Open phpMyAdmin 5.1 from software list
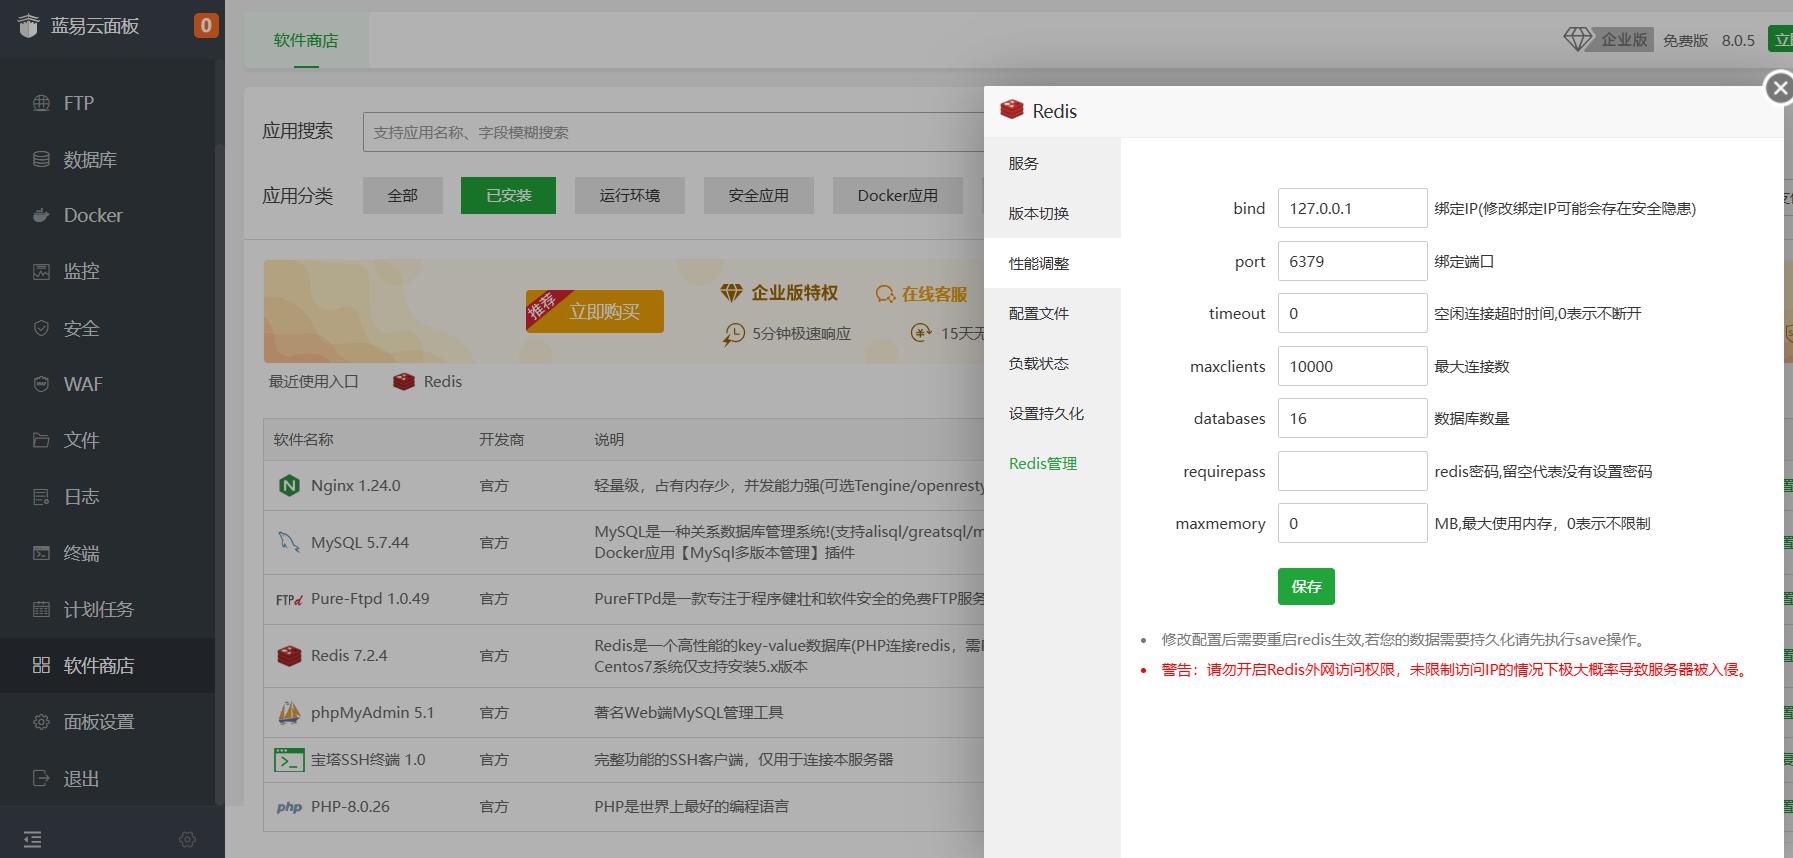The width and height of the screenshot is (1793, 858). pos(373,713)
